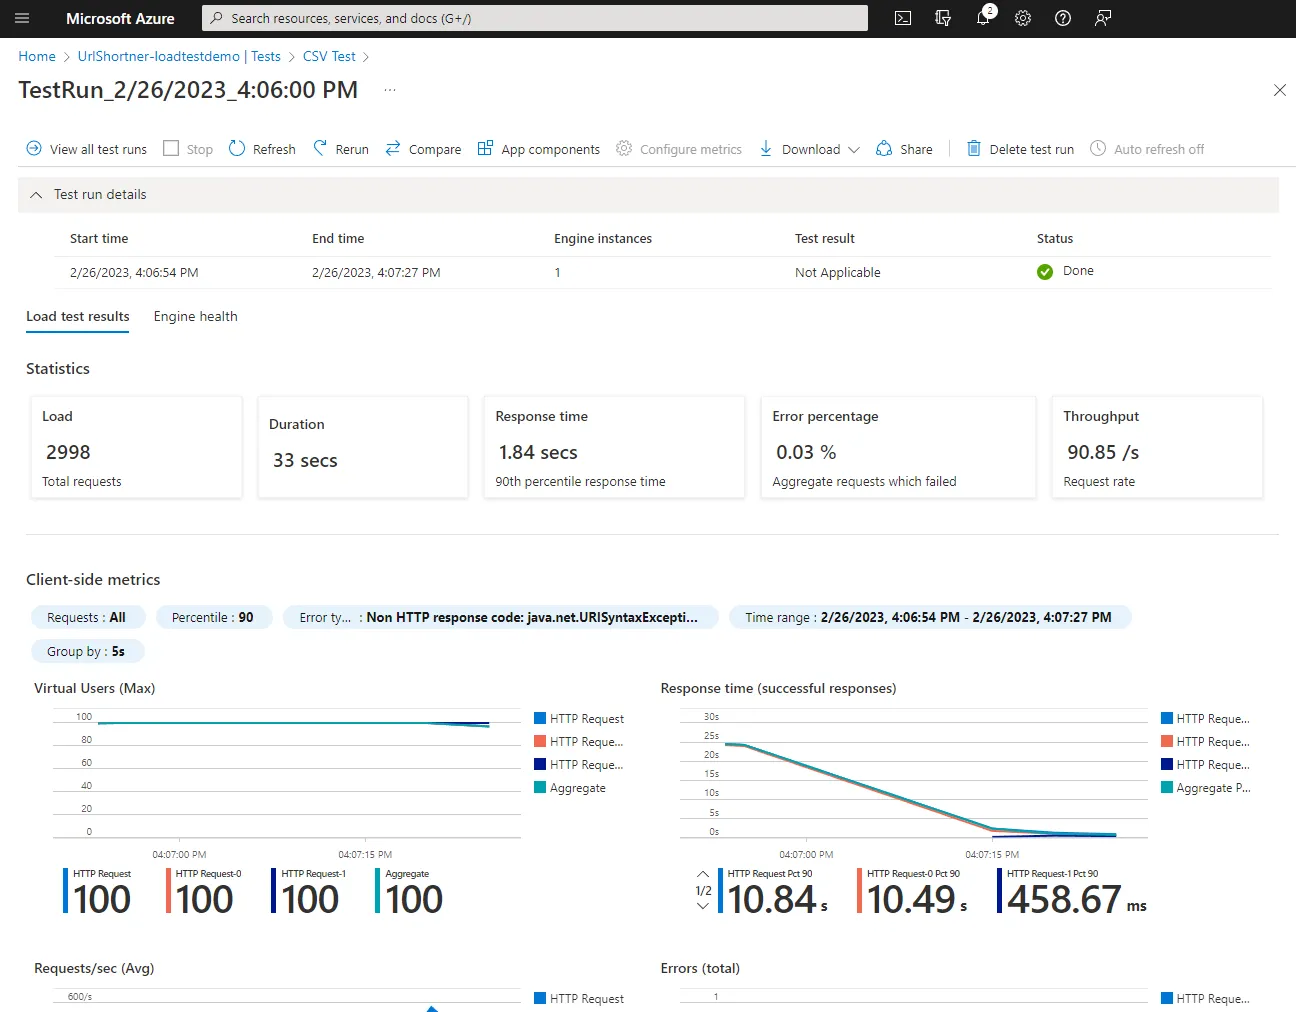The image size is (1296, 1012).
Task: Click the App components icon
Action: click(485, 148)
